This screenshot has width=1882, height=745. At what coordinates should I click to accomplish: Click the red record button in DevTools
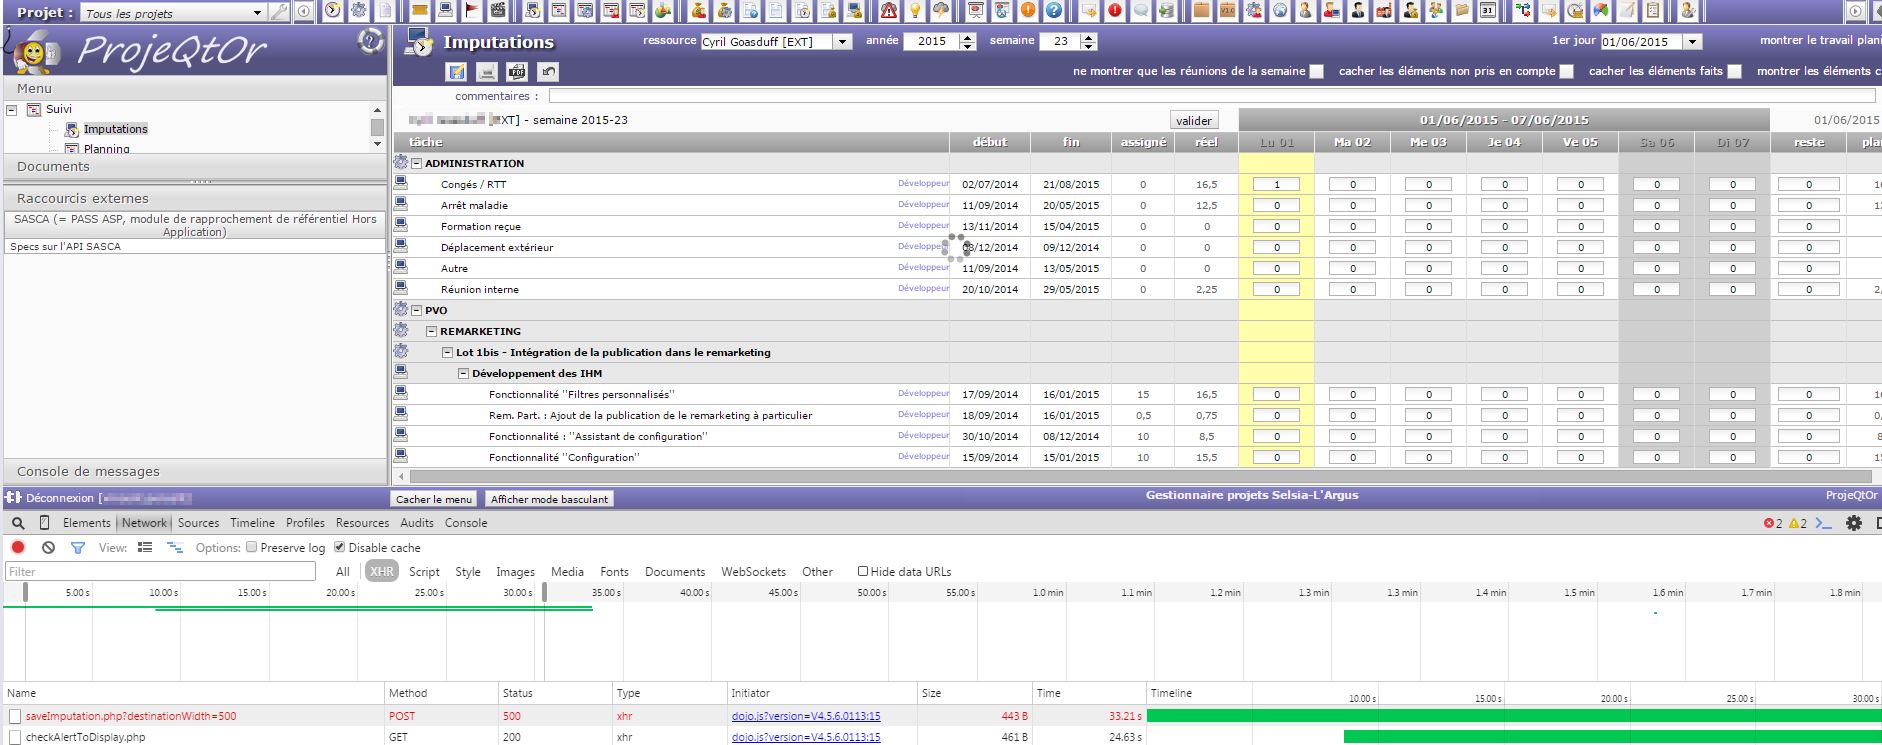point(18,548)
